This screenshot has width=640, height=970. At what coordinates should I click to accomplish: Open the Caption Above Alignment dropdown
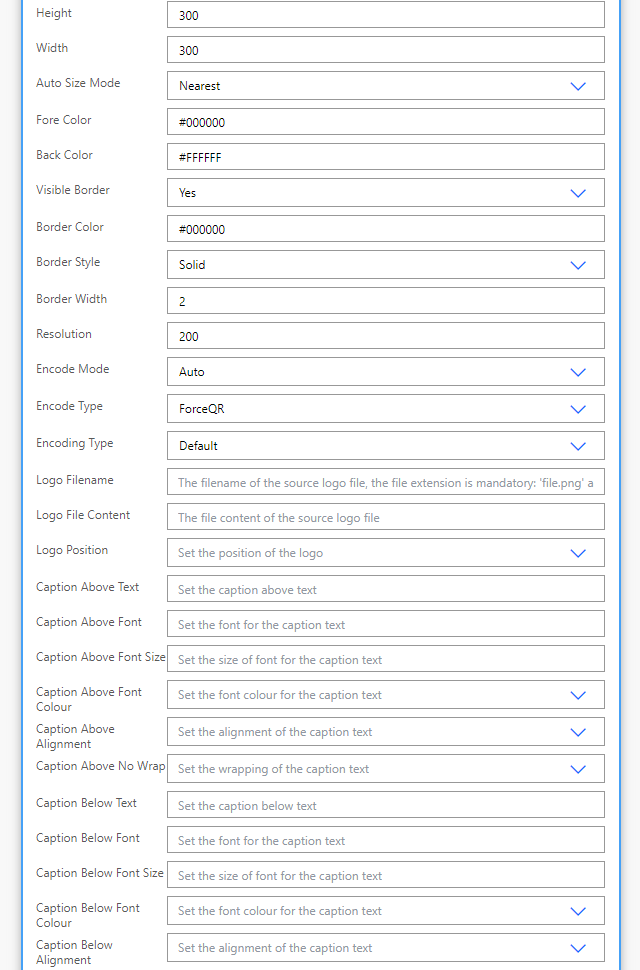click(x=578, y=731)
